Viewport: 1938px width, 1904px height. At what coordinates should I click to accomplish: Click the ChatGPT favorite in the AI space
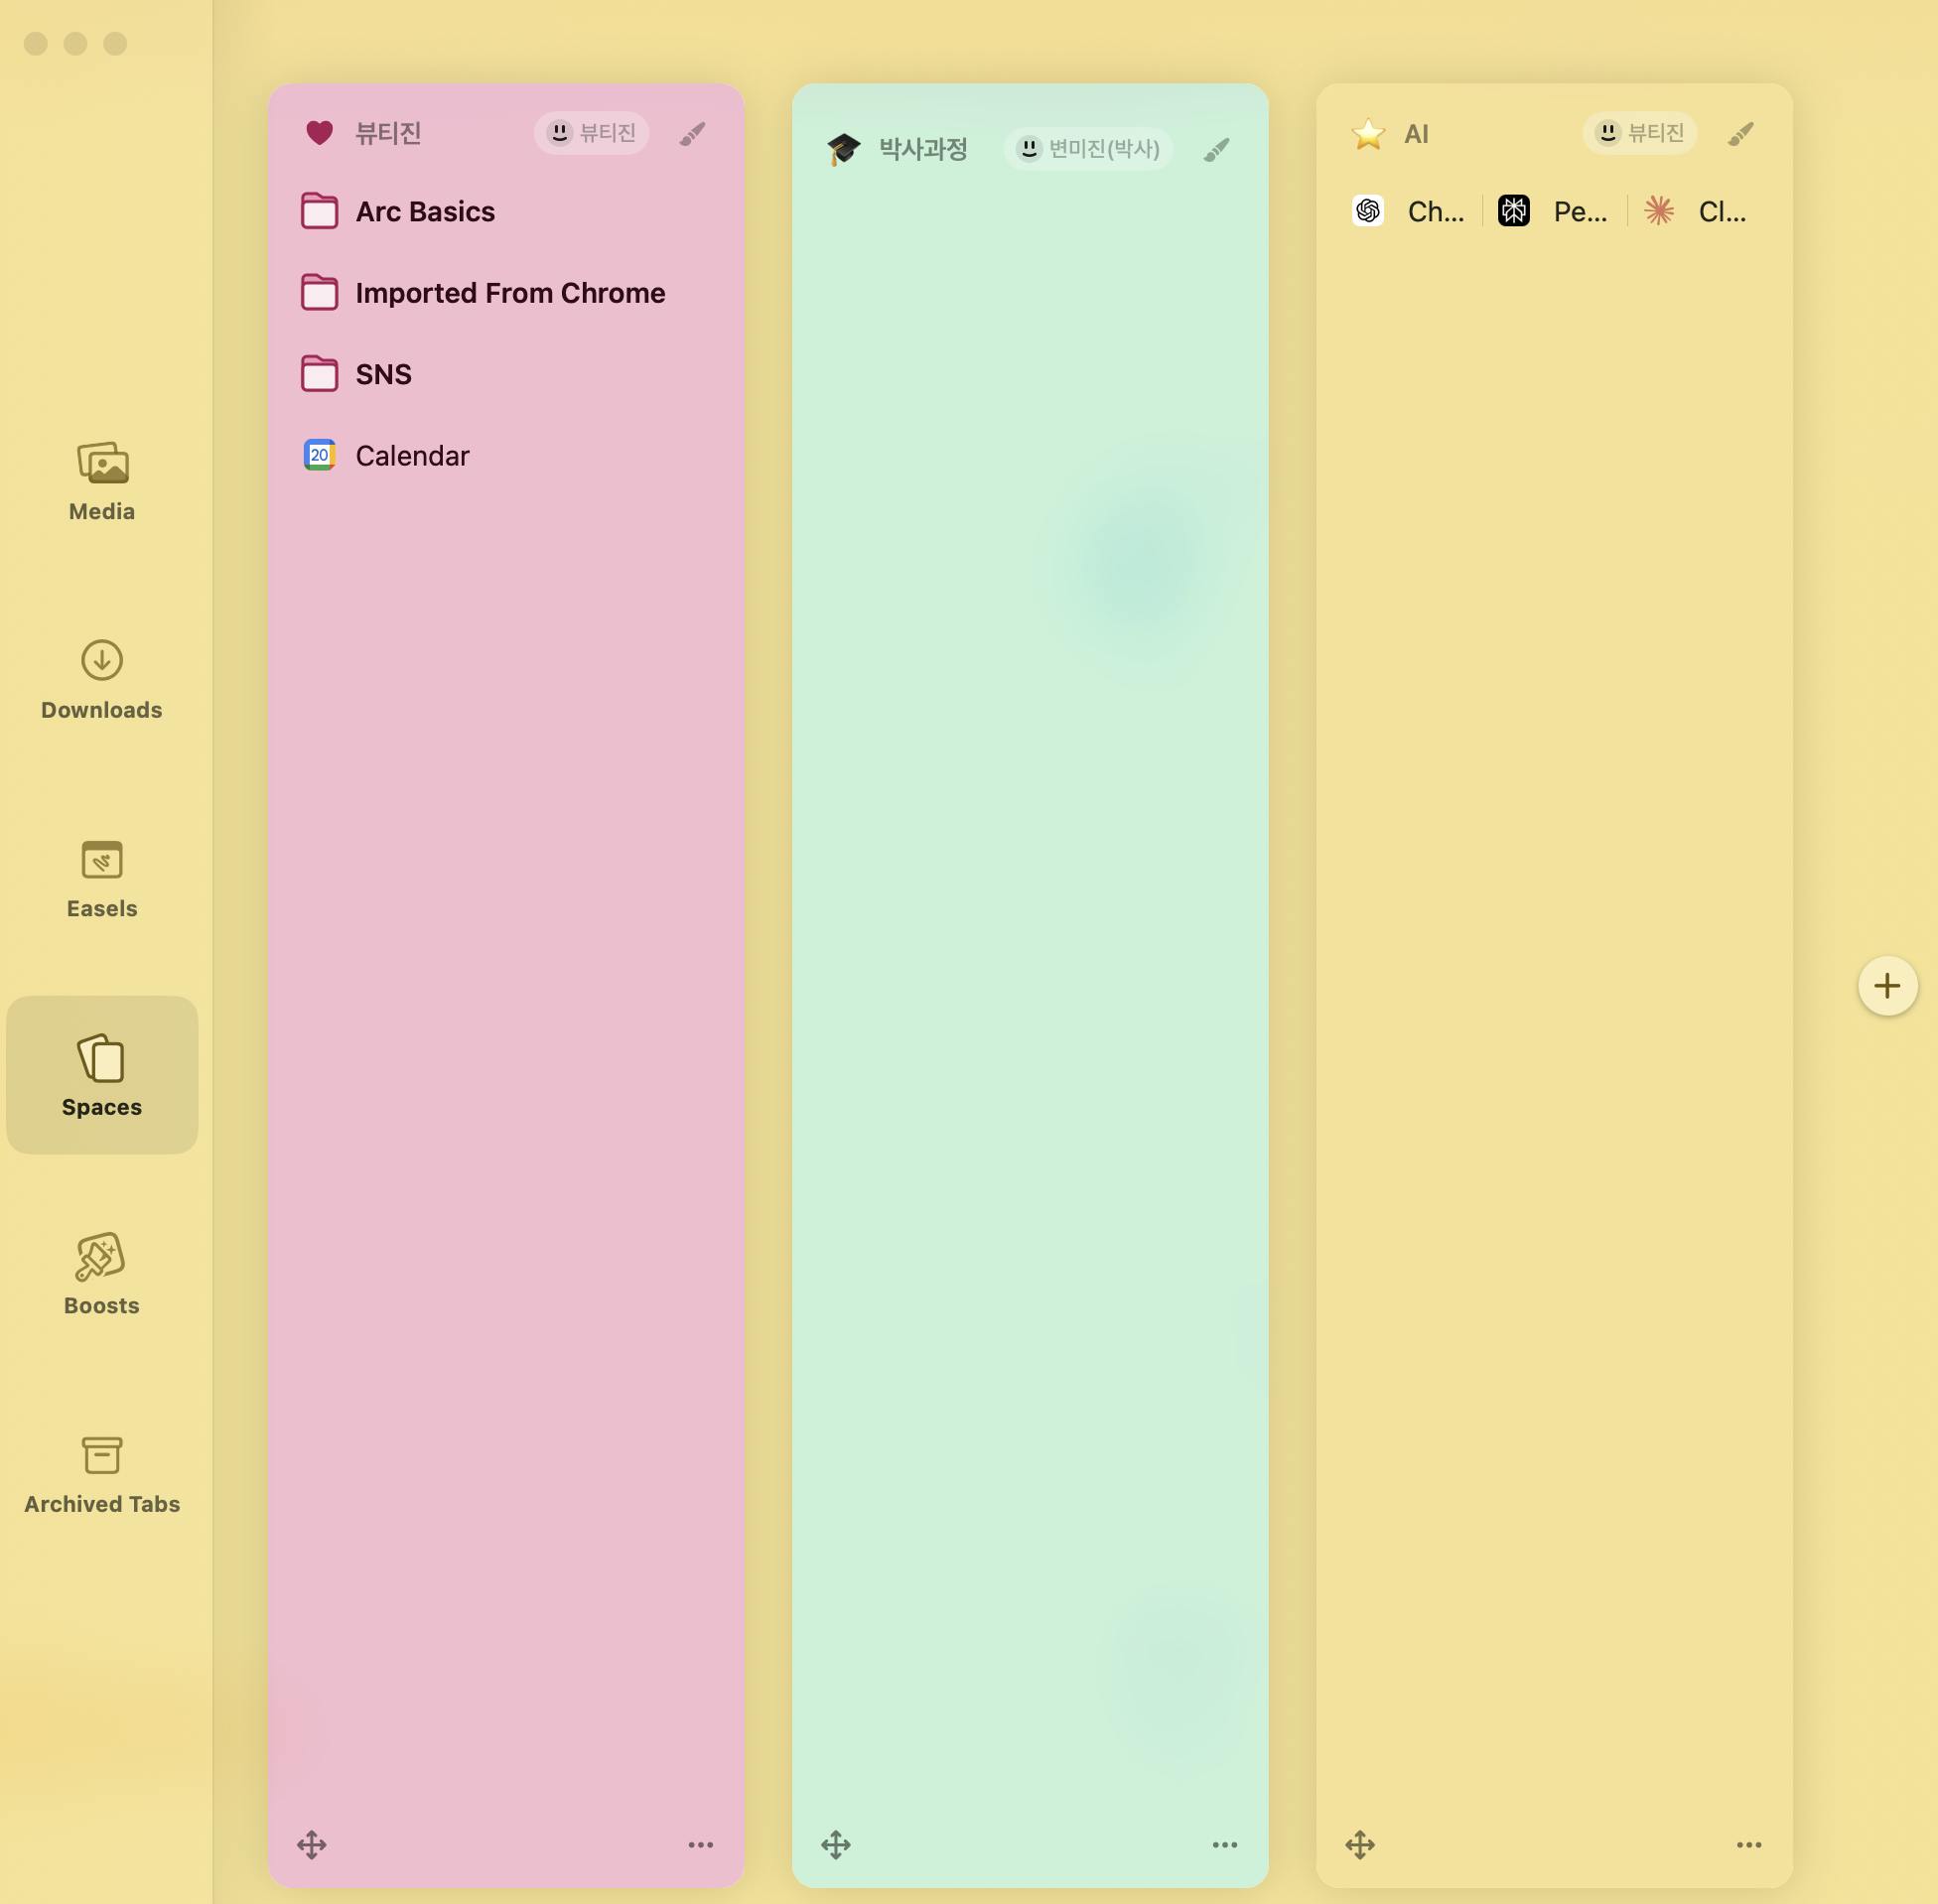pos(1408,211)
